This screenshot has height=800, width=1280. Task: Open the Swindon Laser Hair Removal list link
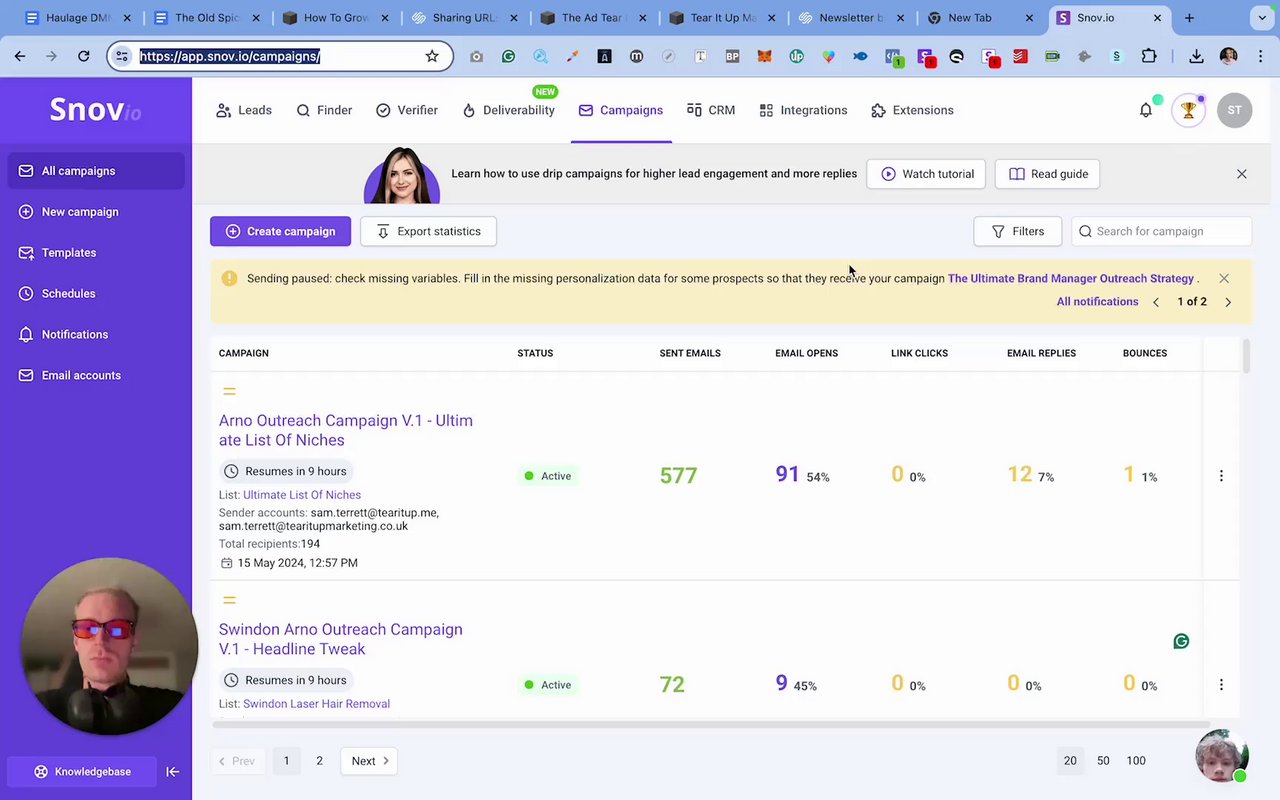[x=316, y=704]
